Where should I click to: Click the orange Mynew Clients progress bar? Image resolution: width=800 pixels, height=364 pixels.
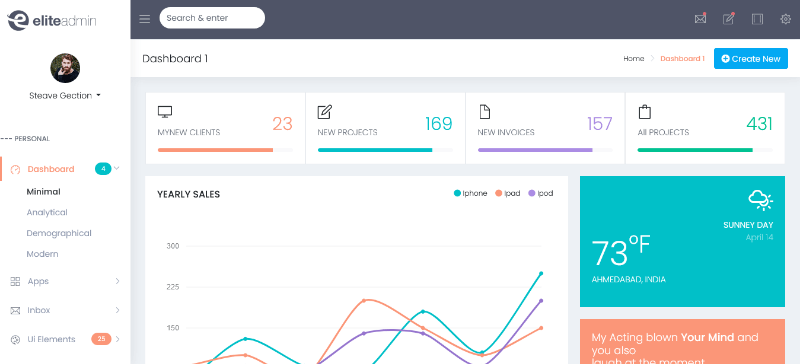[215, 150]
